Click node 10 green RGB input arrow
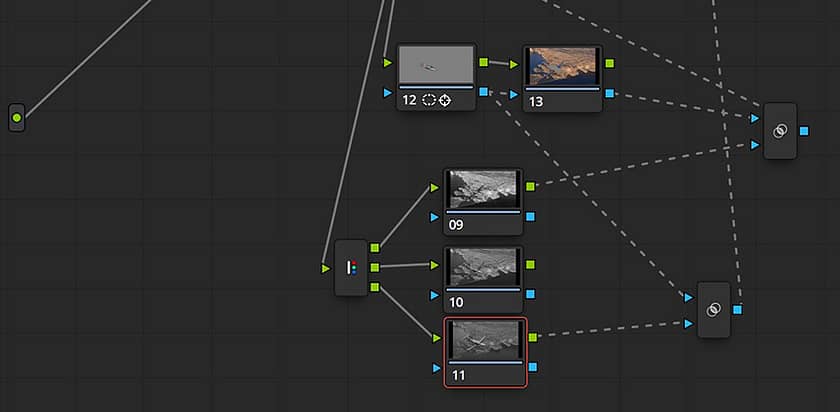This screenshot has width=840, height=412. 434,265
